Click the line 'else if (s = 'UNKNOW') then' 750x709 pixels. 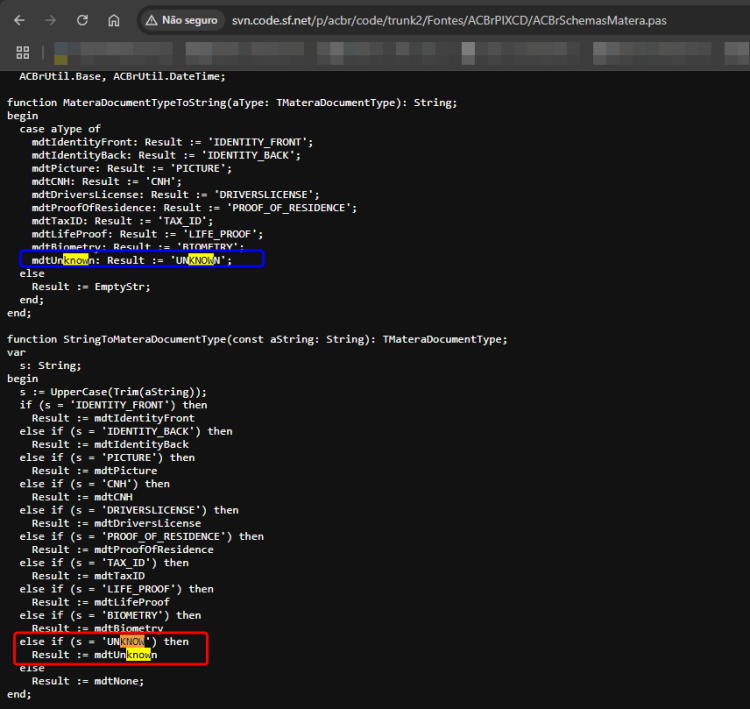coord(104,642)
